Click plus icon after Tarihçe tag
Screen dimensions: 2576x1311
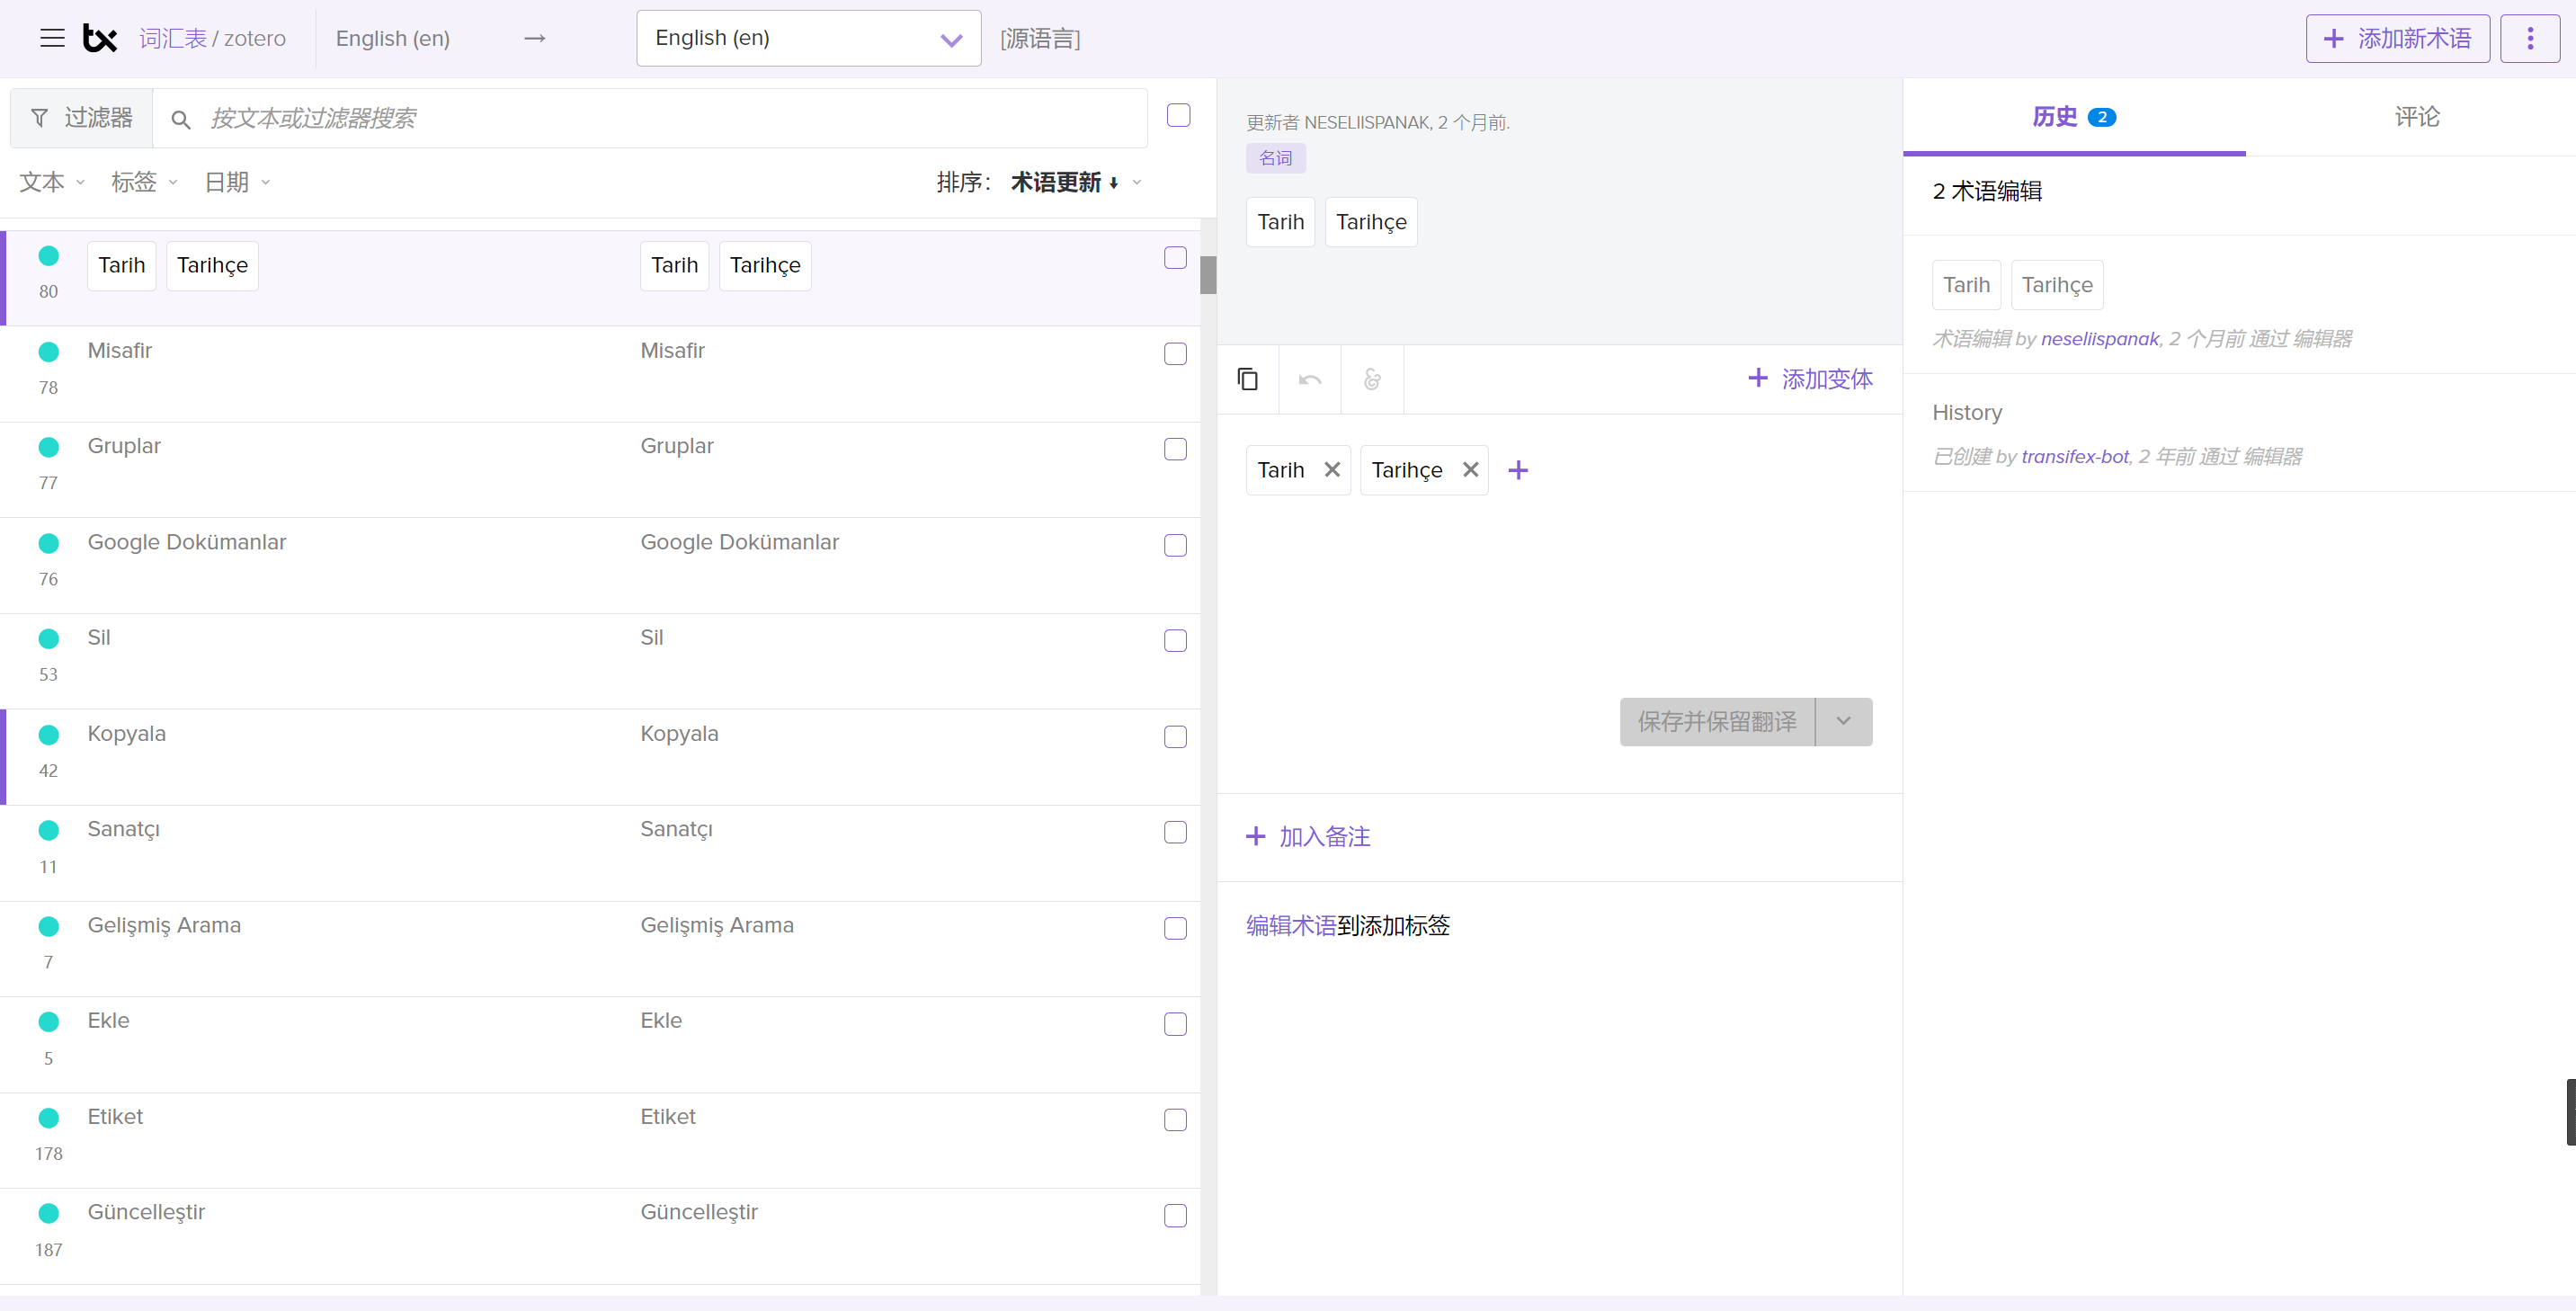[x=1518, y=470]
